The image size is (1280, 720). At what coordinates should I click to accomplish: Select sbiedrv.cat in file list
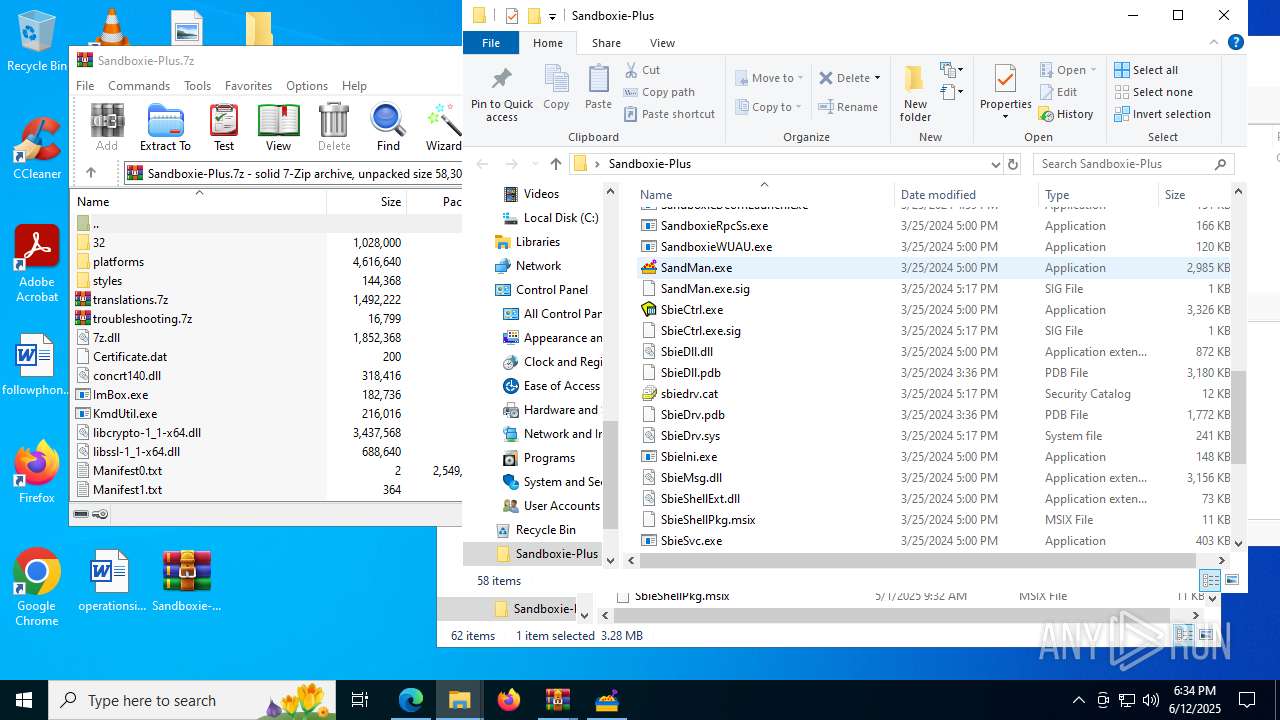tap(689, 394)
